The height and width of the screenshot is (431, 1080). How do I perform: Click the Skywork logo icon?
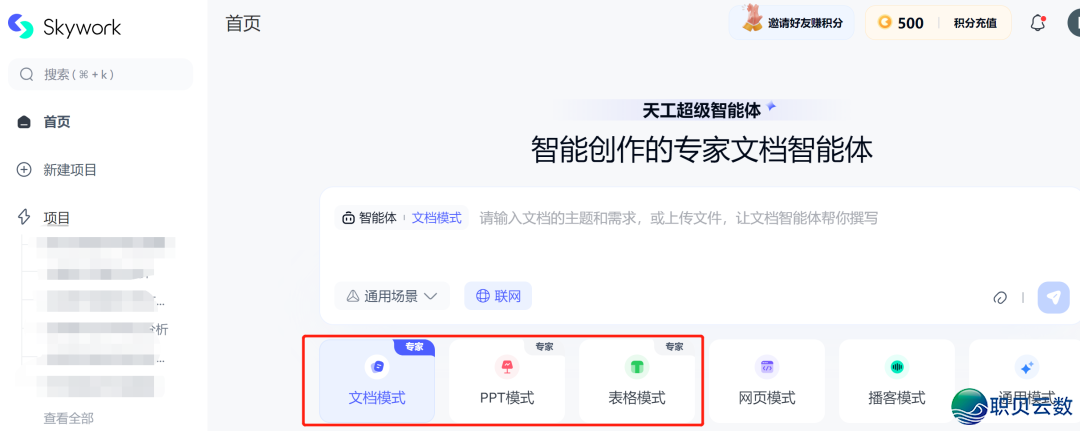[21, 26]
